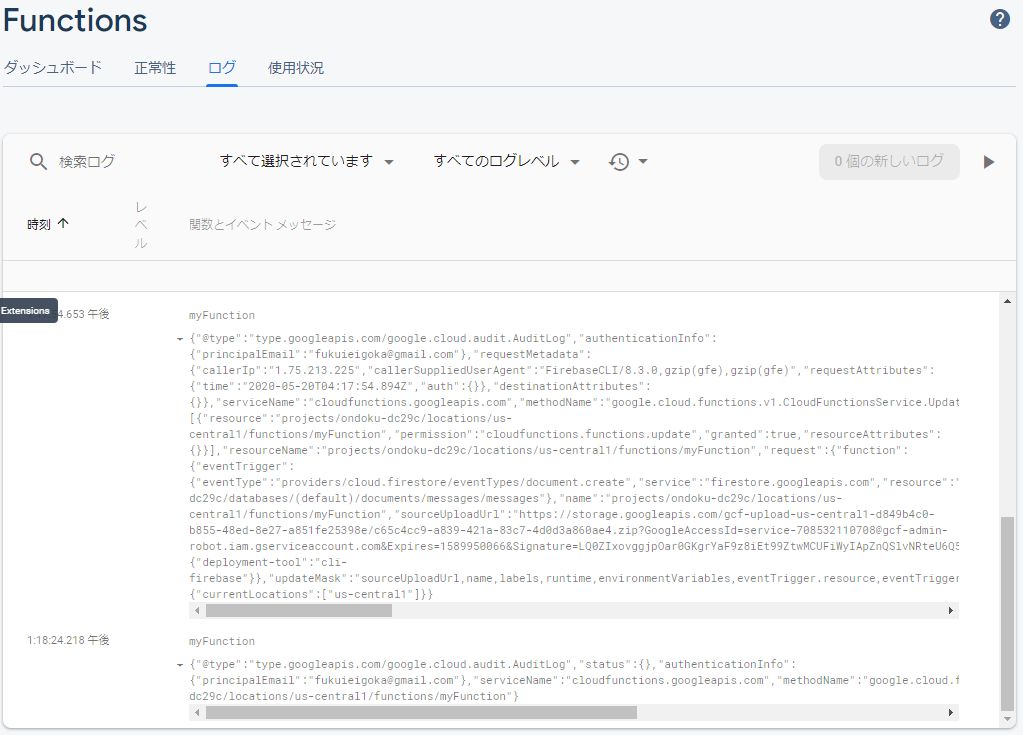Screen dimensions: 1023x735
Task: Click the vertical scrollbar down arrow
Action: [1007, 719]
